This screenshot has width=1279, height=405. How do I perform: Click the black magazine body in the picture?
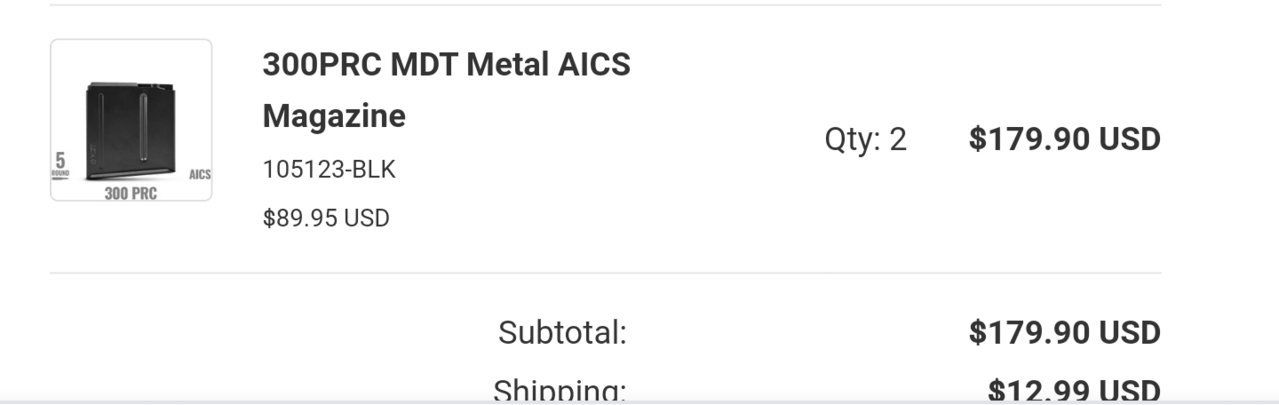[132, 131]
